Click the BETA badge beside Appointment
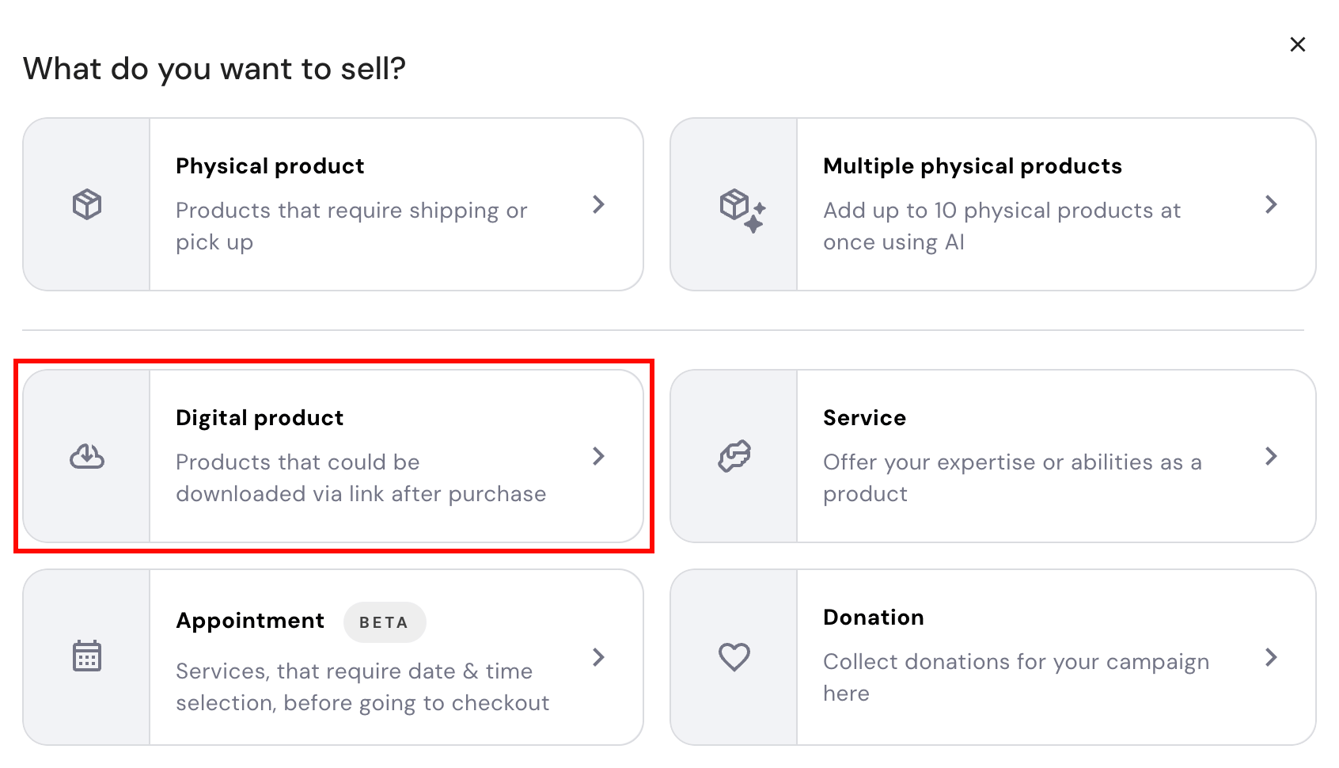The height and width of the screenshot is (768, 1339). pyautogui.click(x=385, y=622)
